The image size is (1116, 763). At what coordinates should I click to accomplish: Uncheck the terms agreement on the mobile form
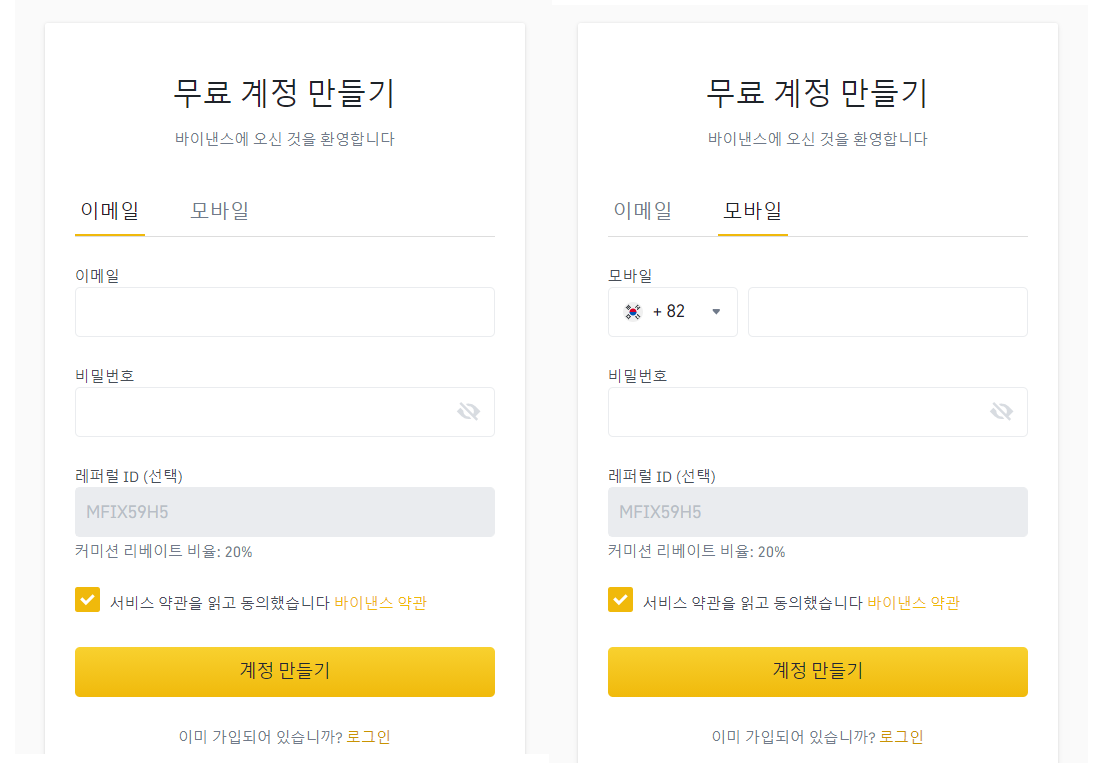click(620, 600)
